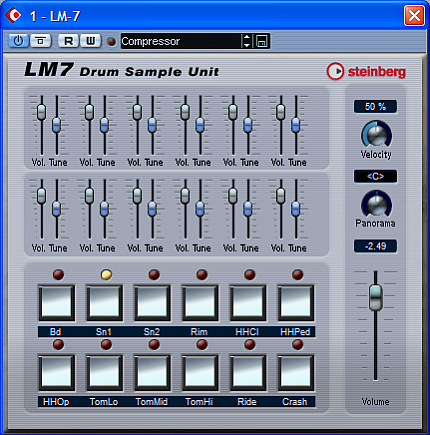
Task: Select the LED above the TomLo pad
Action: coord(106,344)
